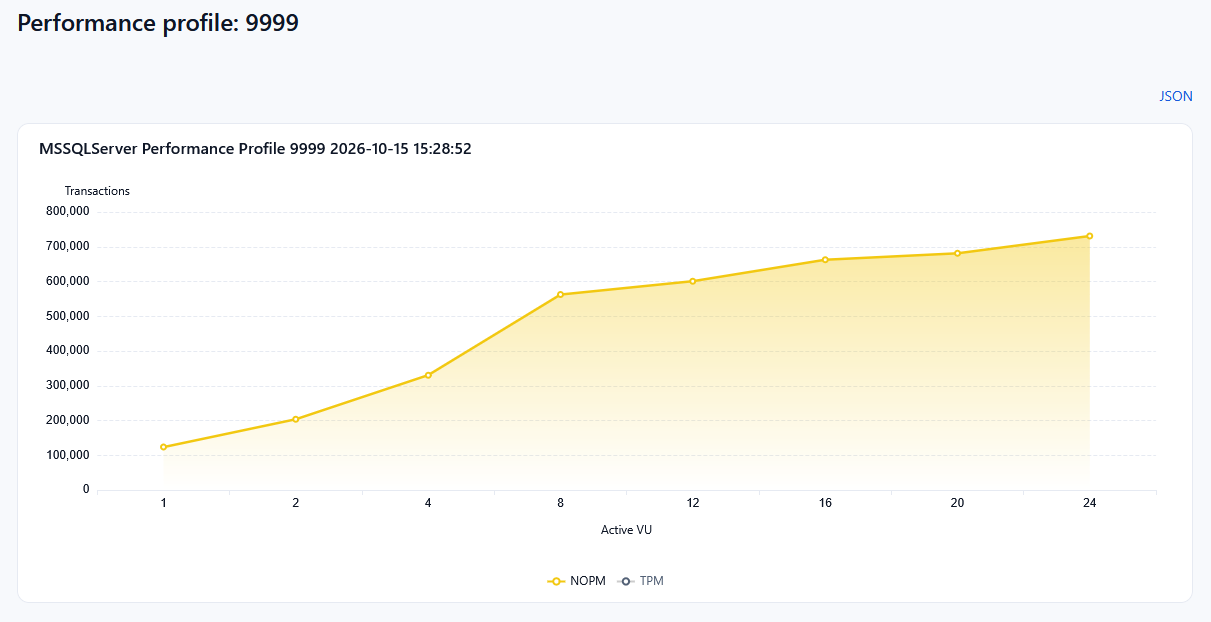Click the x-axis label 24

point(1089,503)
